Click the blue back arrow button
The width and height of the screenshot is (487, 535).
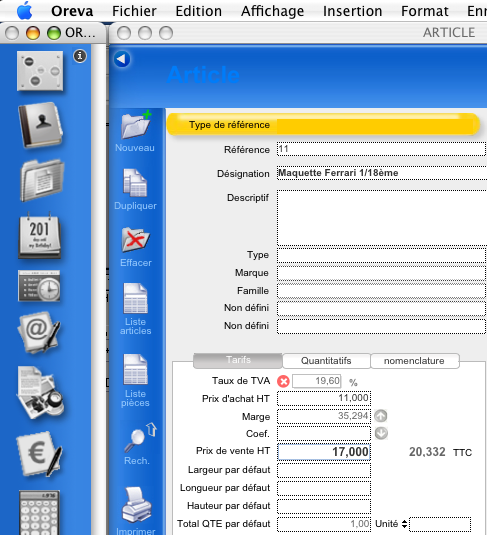pos(122,59)
